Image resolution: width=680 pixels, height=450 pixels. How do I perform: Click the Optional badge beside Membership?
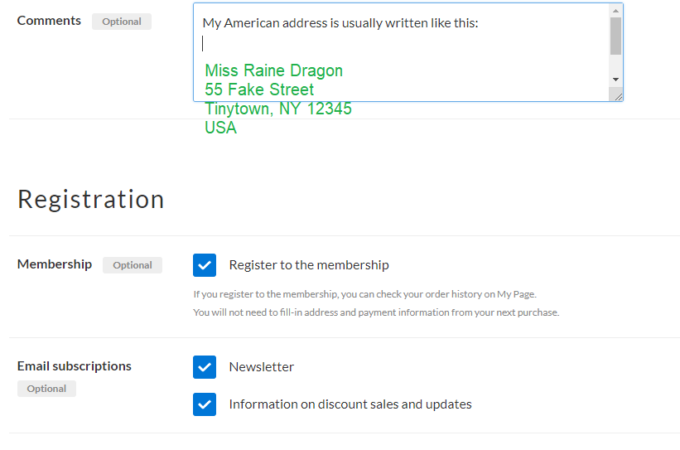(132, 265)
